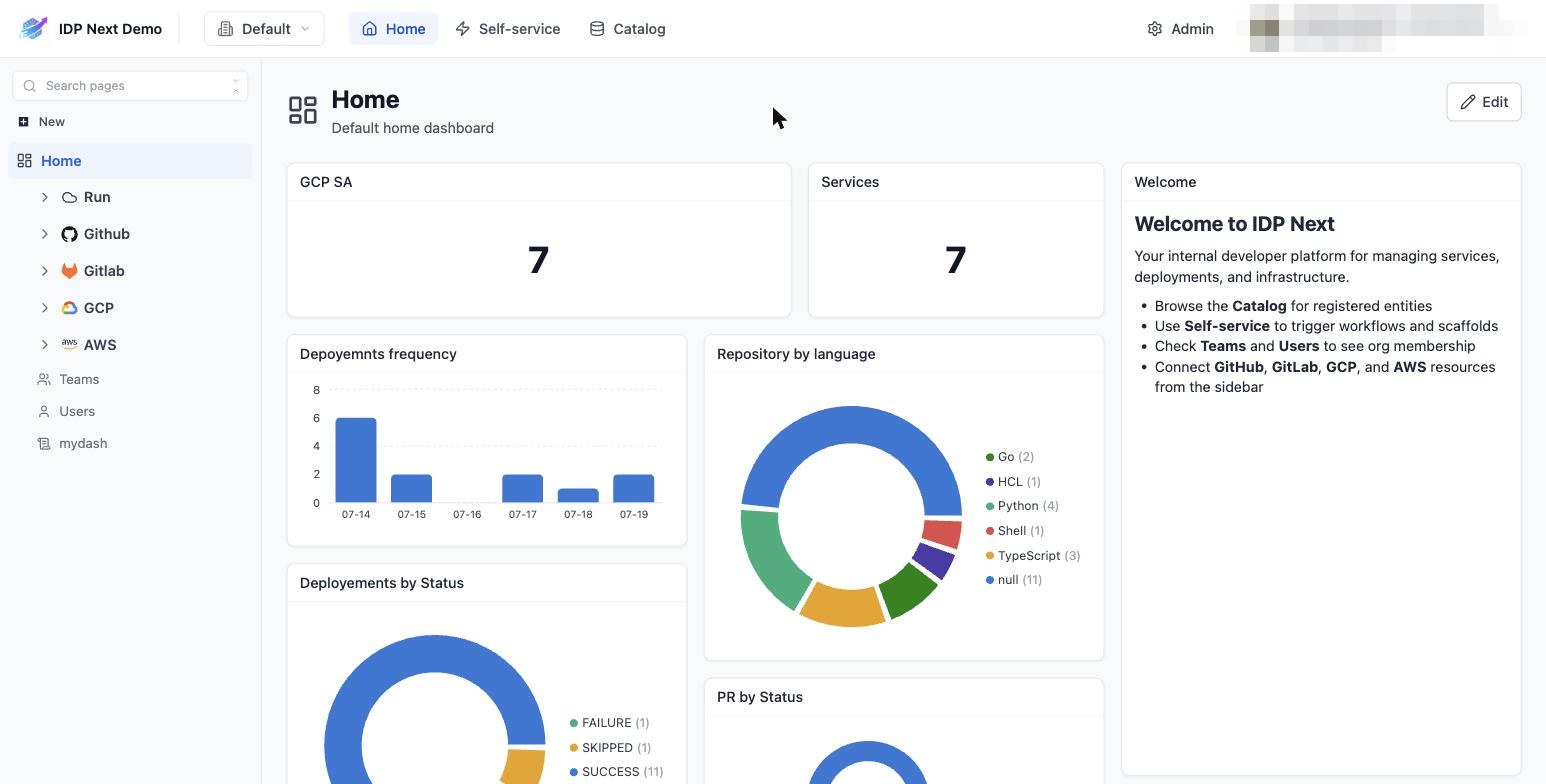1546x784 pixels.
Task: Click the 'SUCCESS (11)' legend entry
Action: pos(617,772)
